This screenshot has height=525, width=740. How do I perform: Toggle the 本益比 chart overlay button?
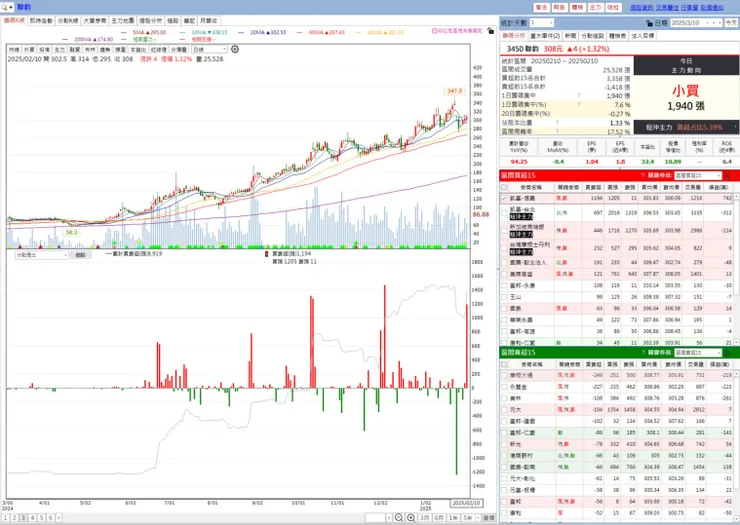coord(138,50)
